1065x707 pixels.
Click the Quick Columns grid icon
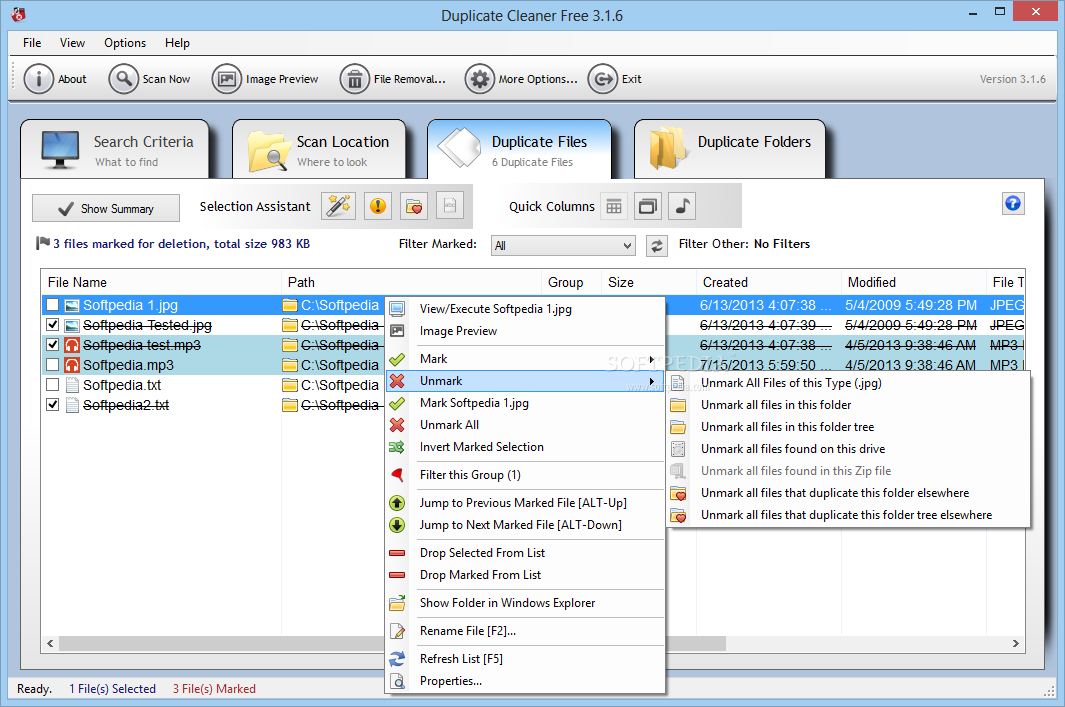[613, 206]
